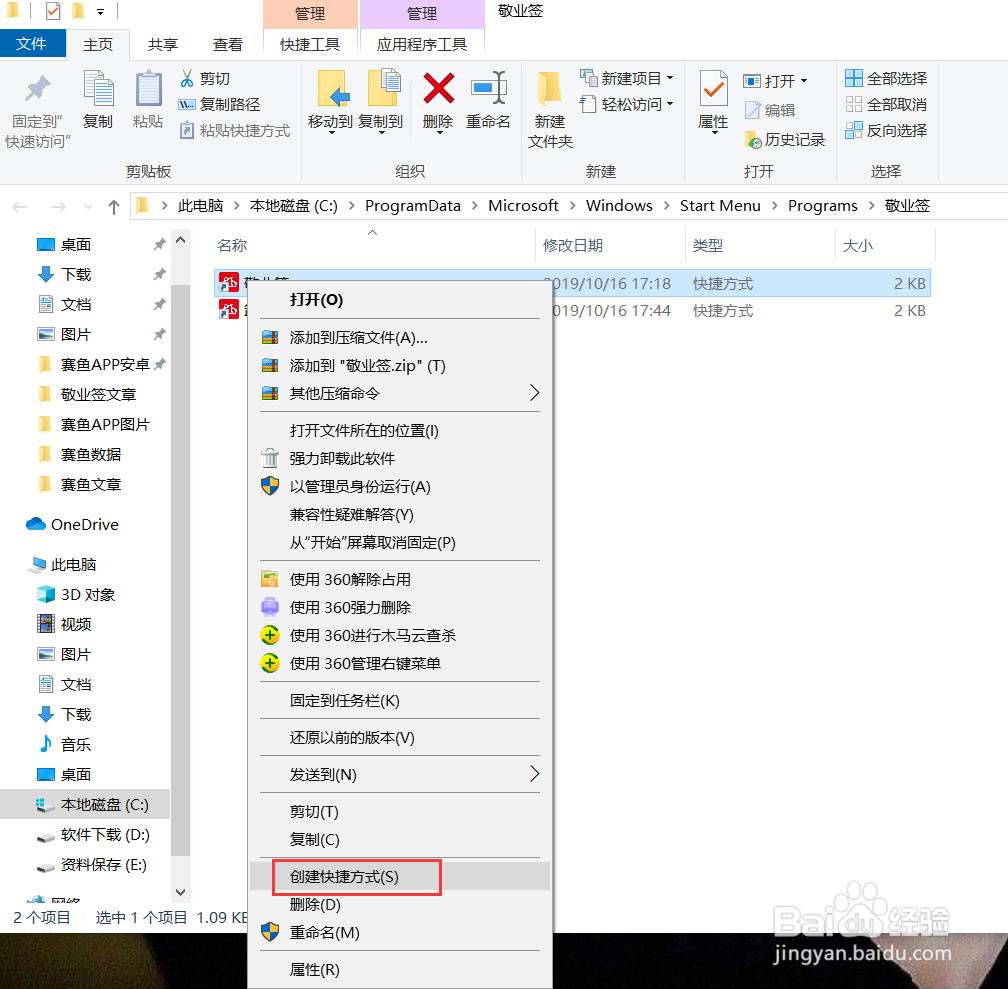Click the red X Delete (删除) icon
The height and width of the screenshot is (989, 1008).
point(438,88)
